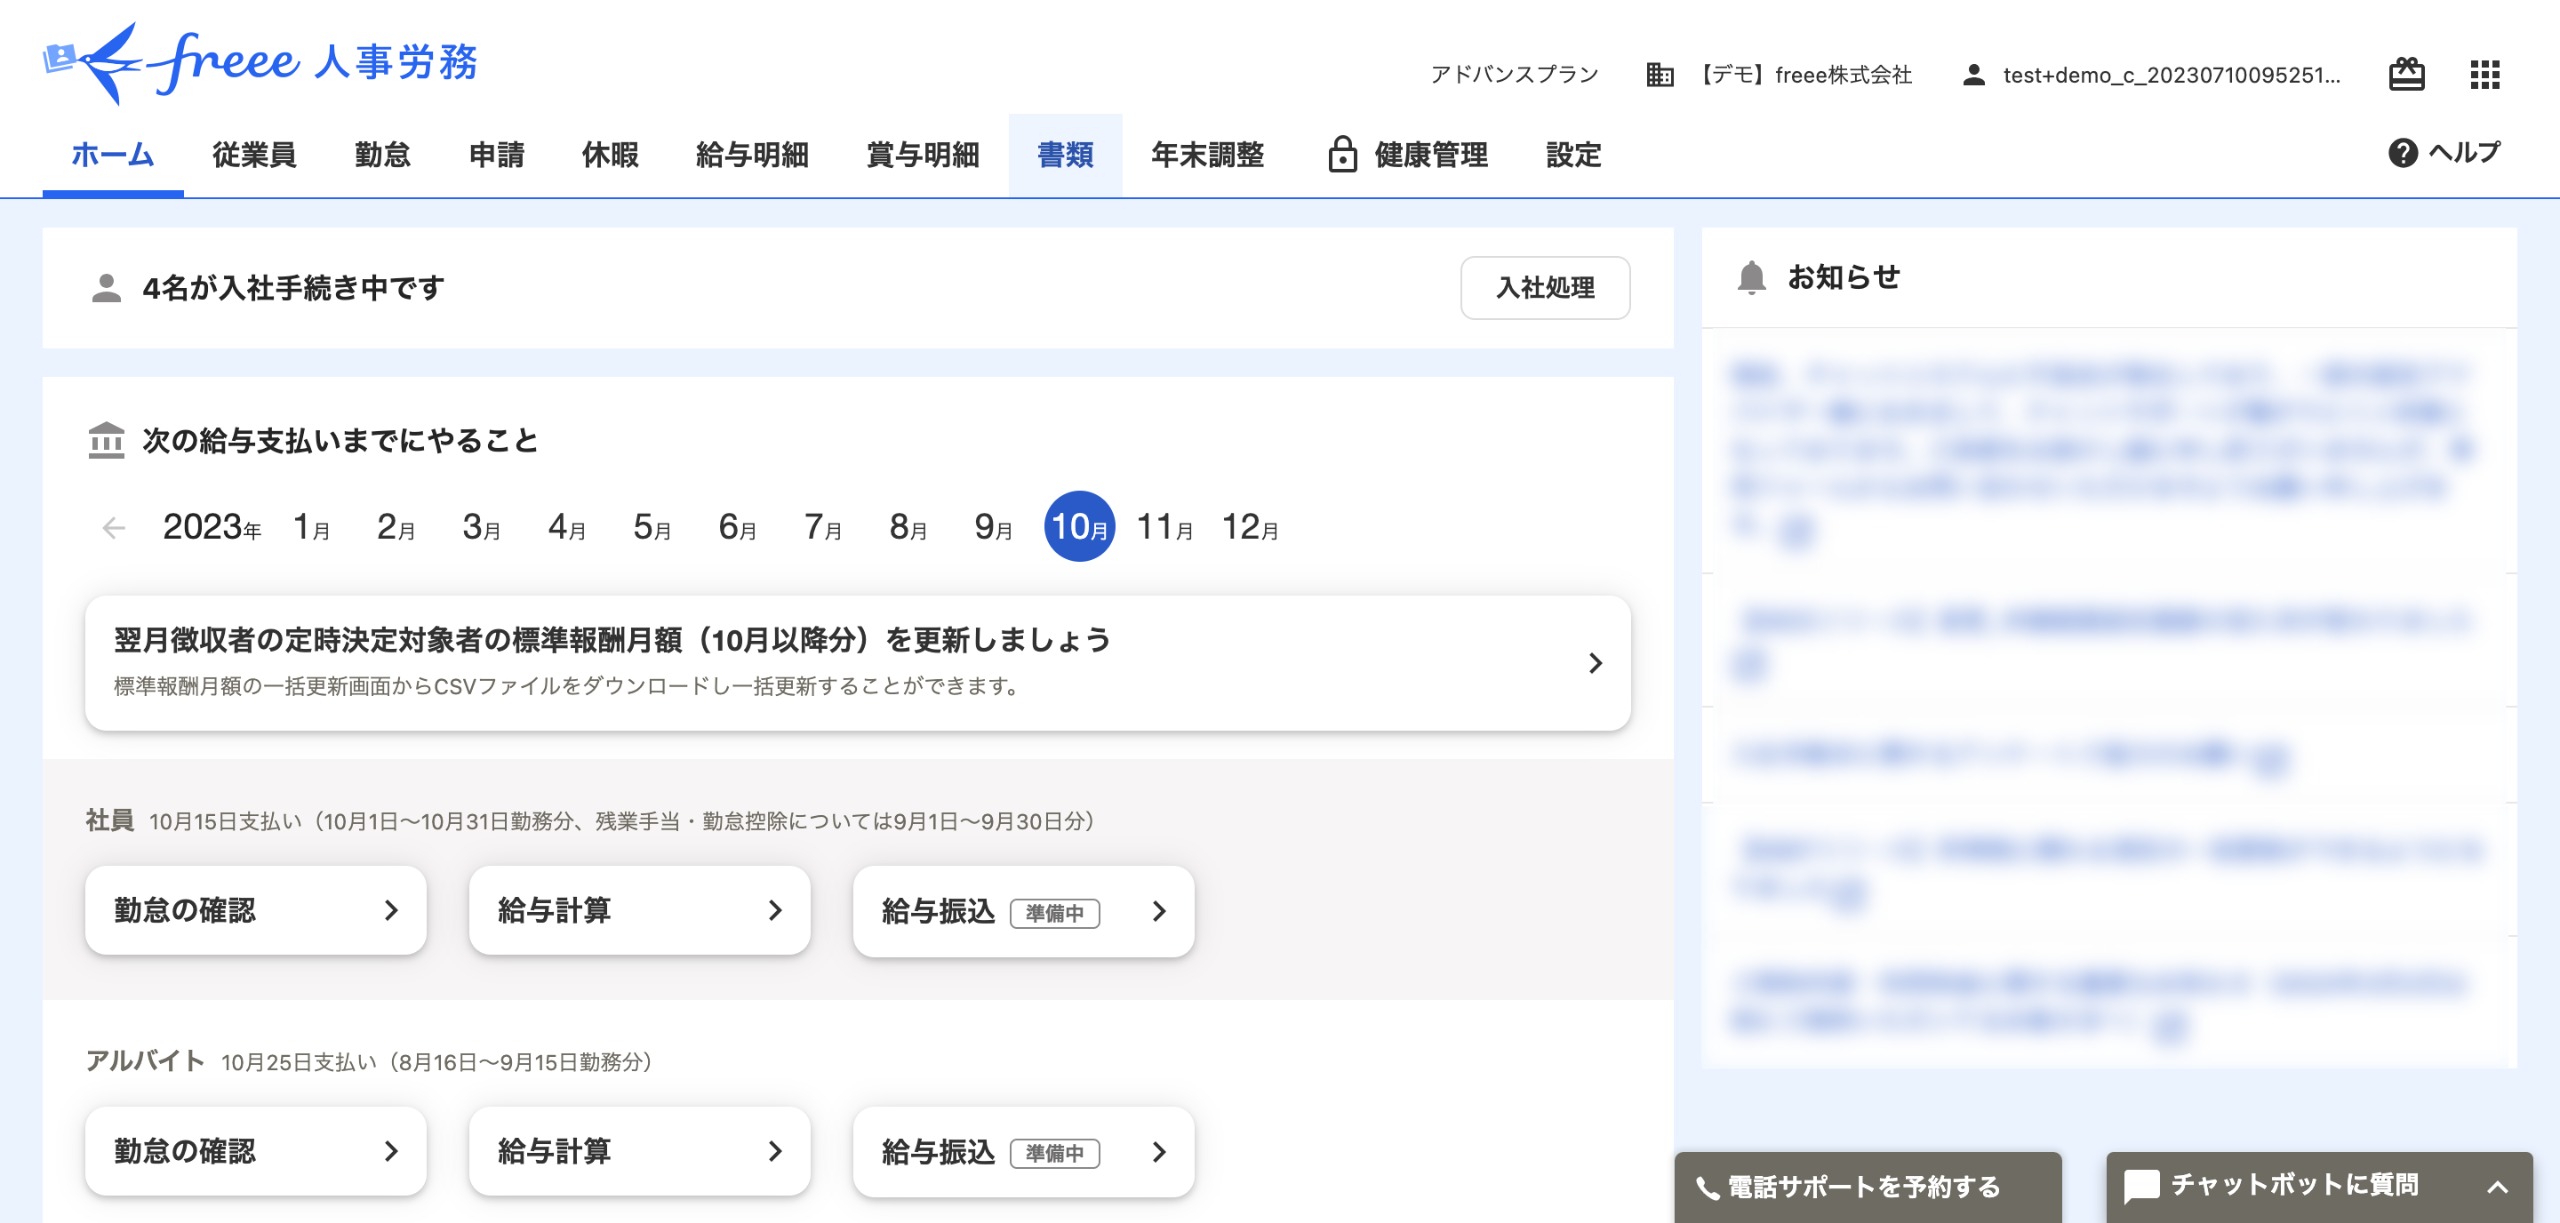Expand the チャットボットに質問 panel chevron

[2497, 1187]
